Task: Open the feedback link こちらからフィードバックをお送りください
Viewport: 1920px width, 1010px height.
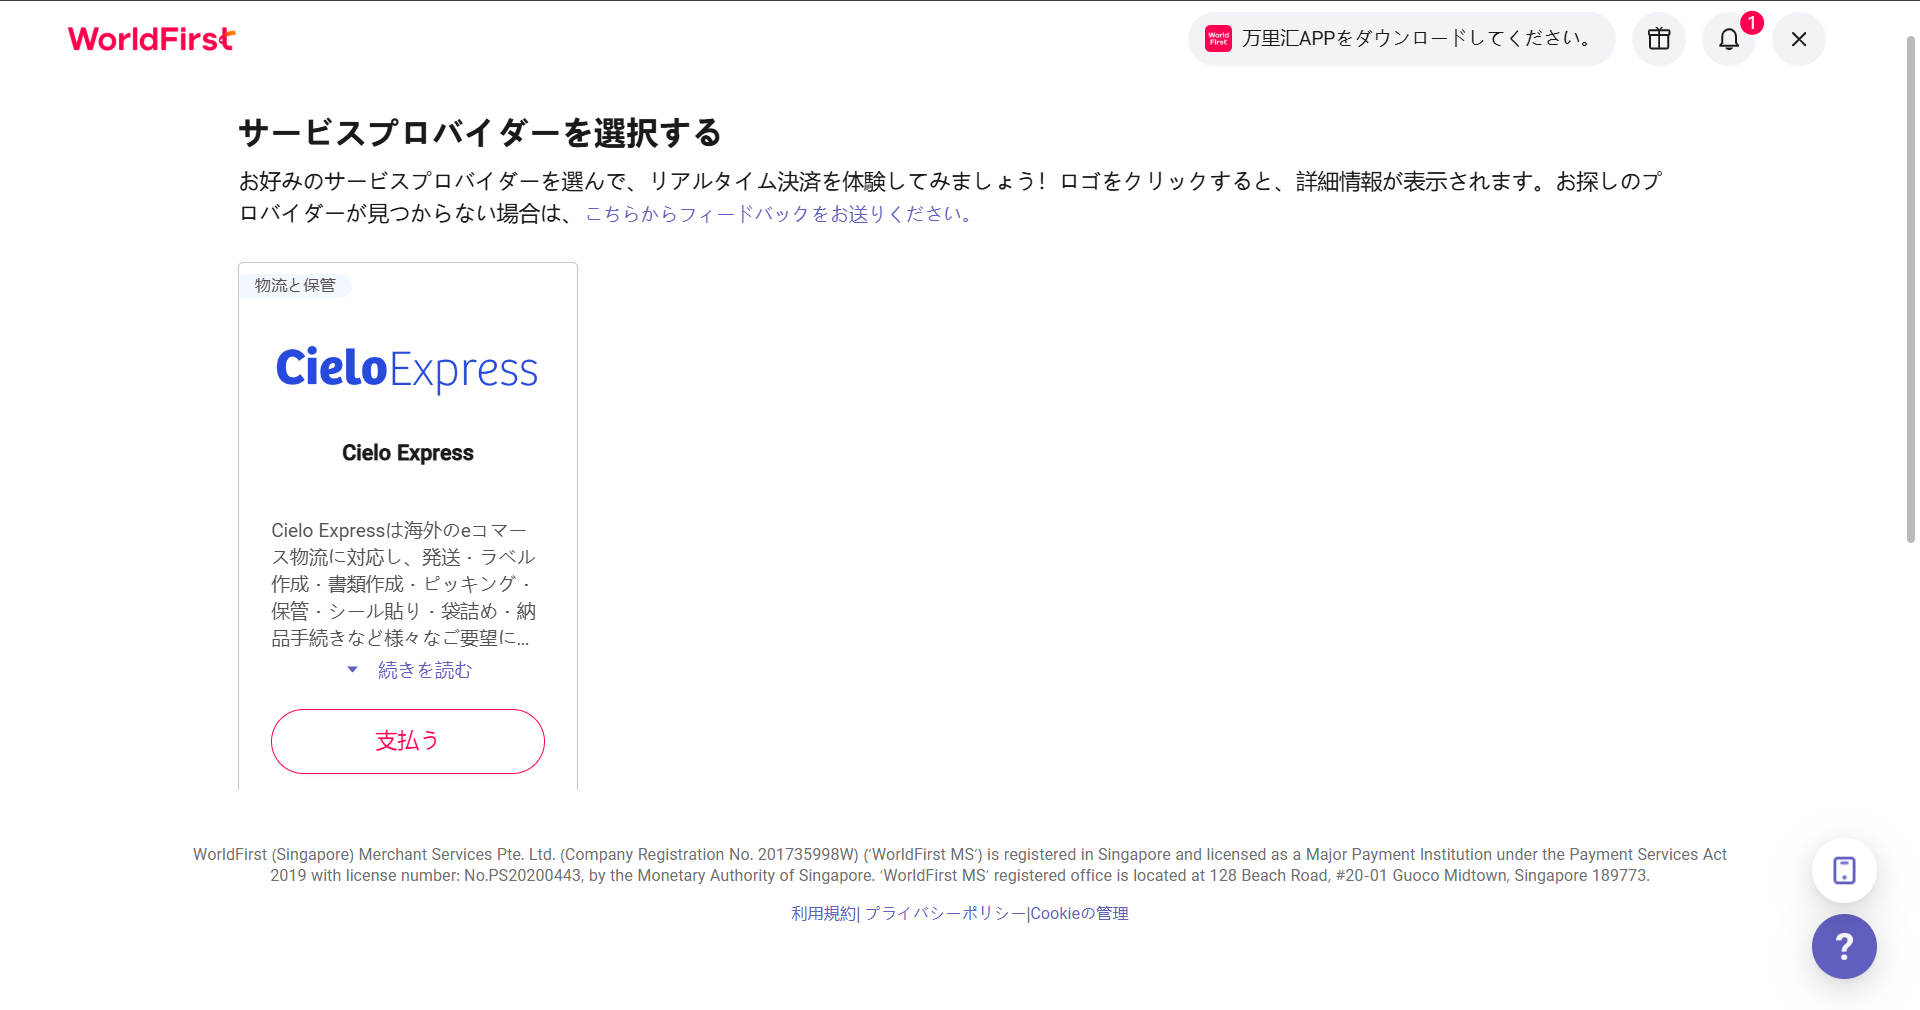Action: click(x=779, y=214)
